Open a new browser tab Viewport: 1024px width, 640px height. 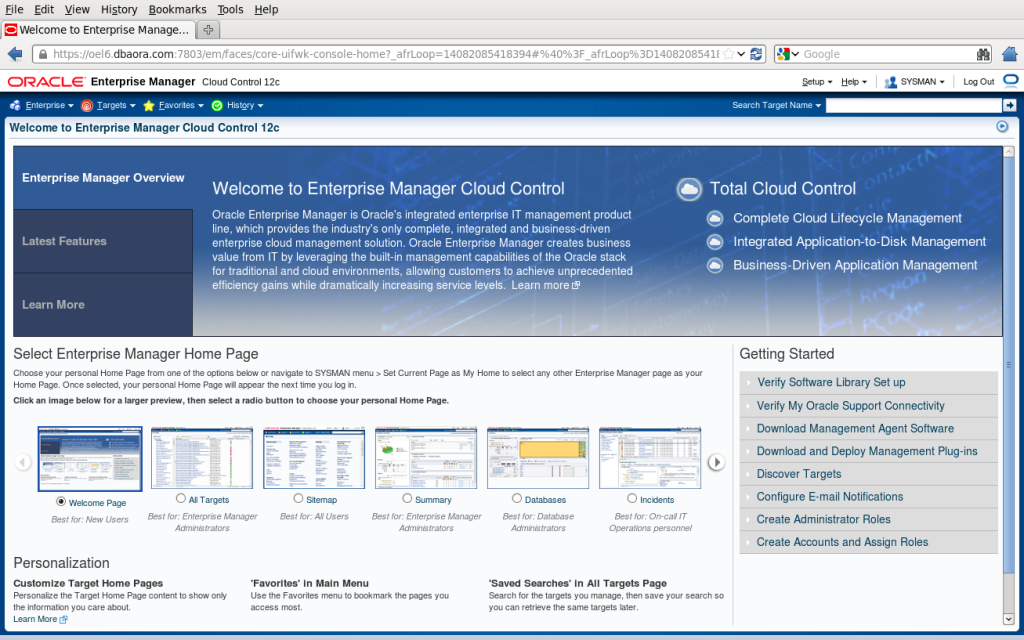tap(208, 29)
